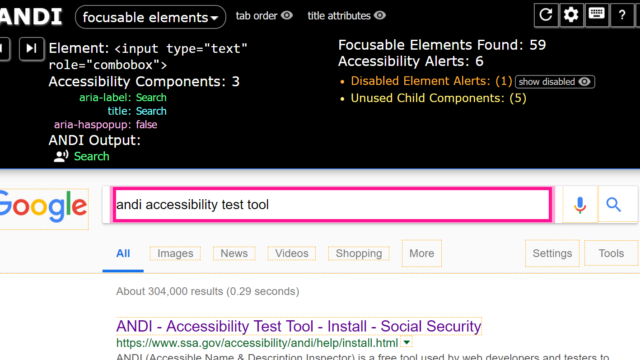Click the ANDI refresh icon
Screen dimensions: 640x360
pos(546,15)
